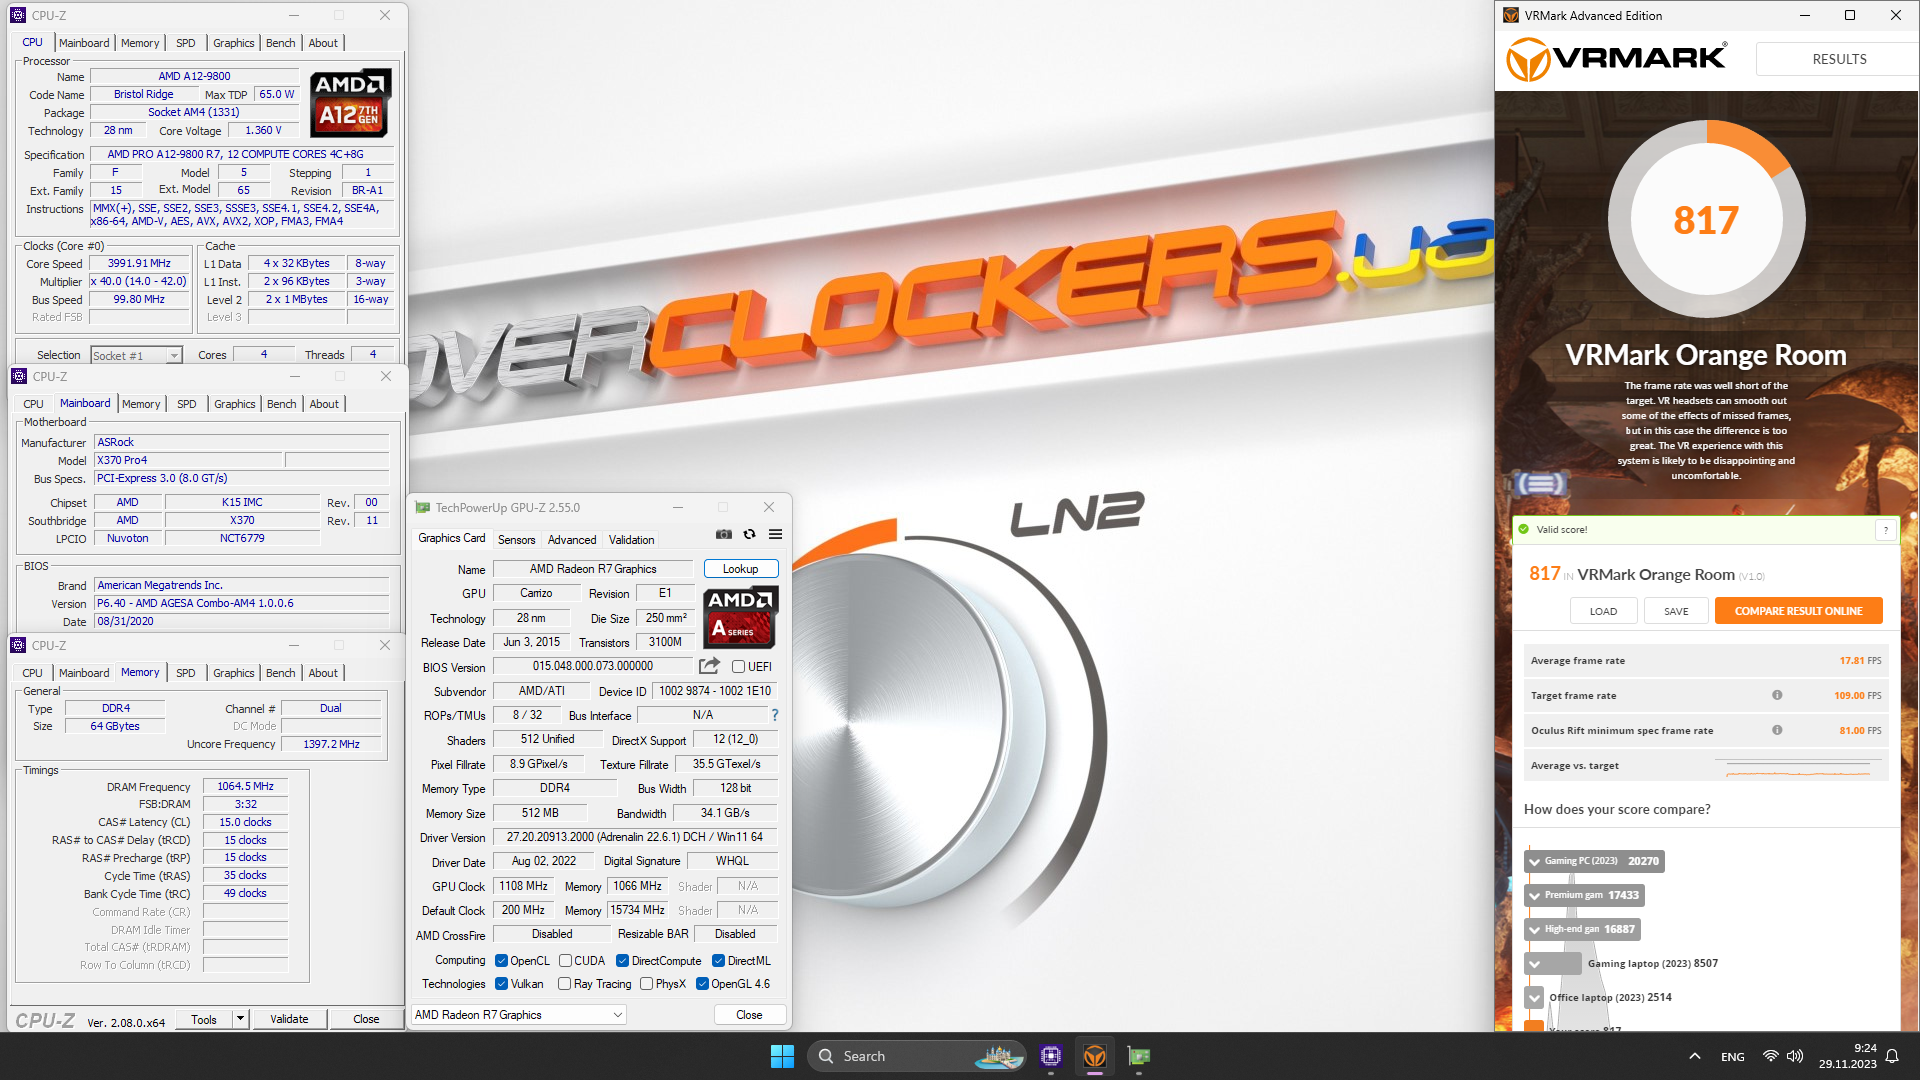Switch to the Validation tab in GPU-Z
1920x1080 pixels.
632,540
